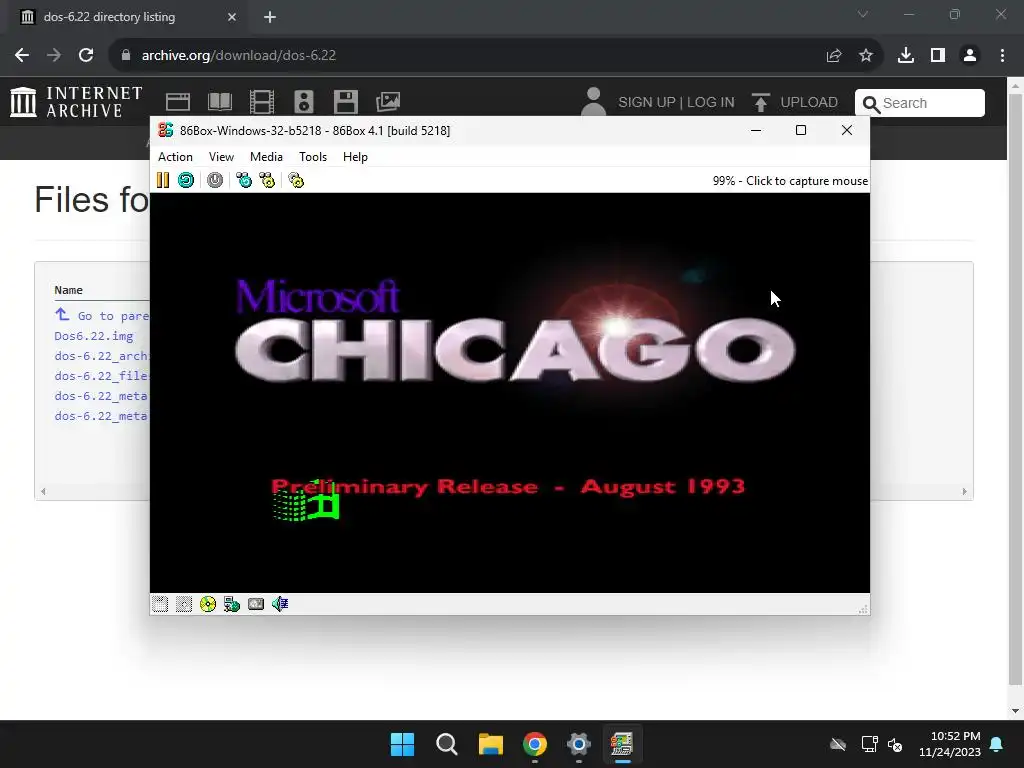Click the page vertical scrollbar

click(x=1016, y=389)
